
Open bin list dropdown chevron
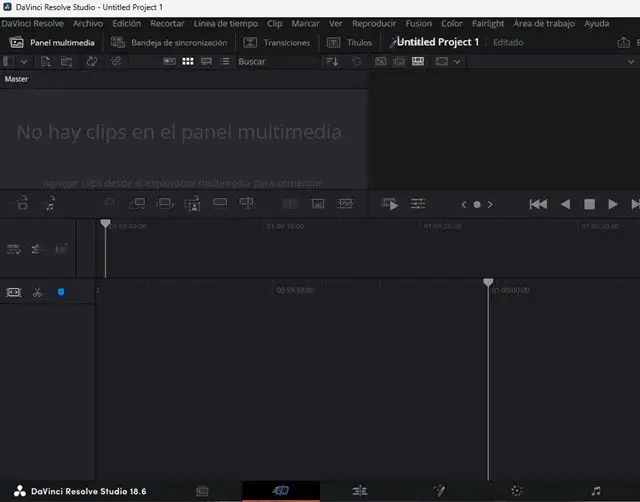click(x=24, y=62)
